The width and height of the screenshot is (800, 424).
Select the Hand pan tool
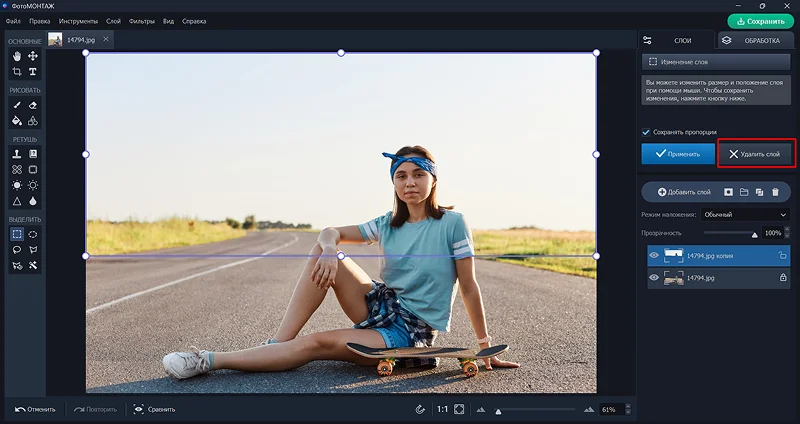tap(17, 56)
